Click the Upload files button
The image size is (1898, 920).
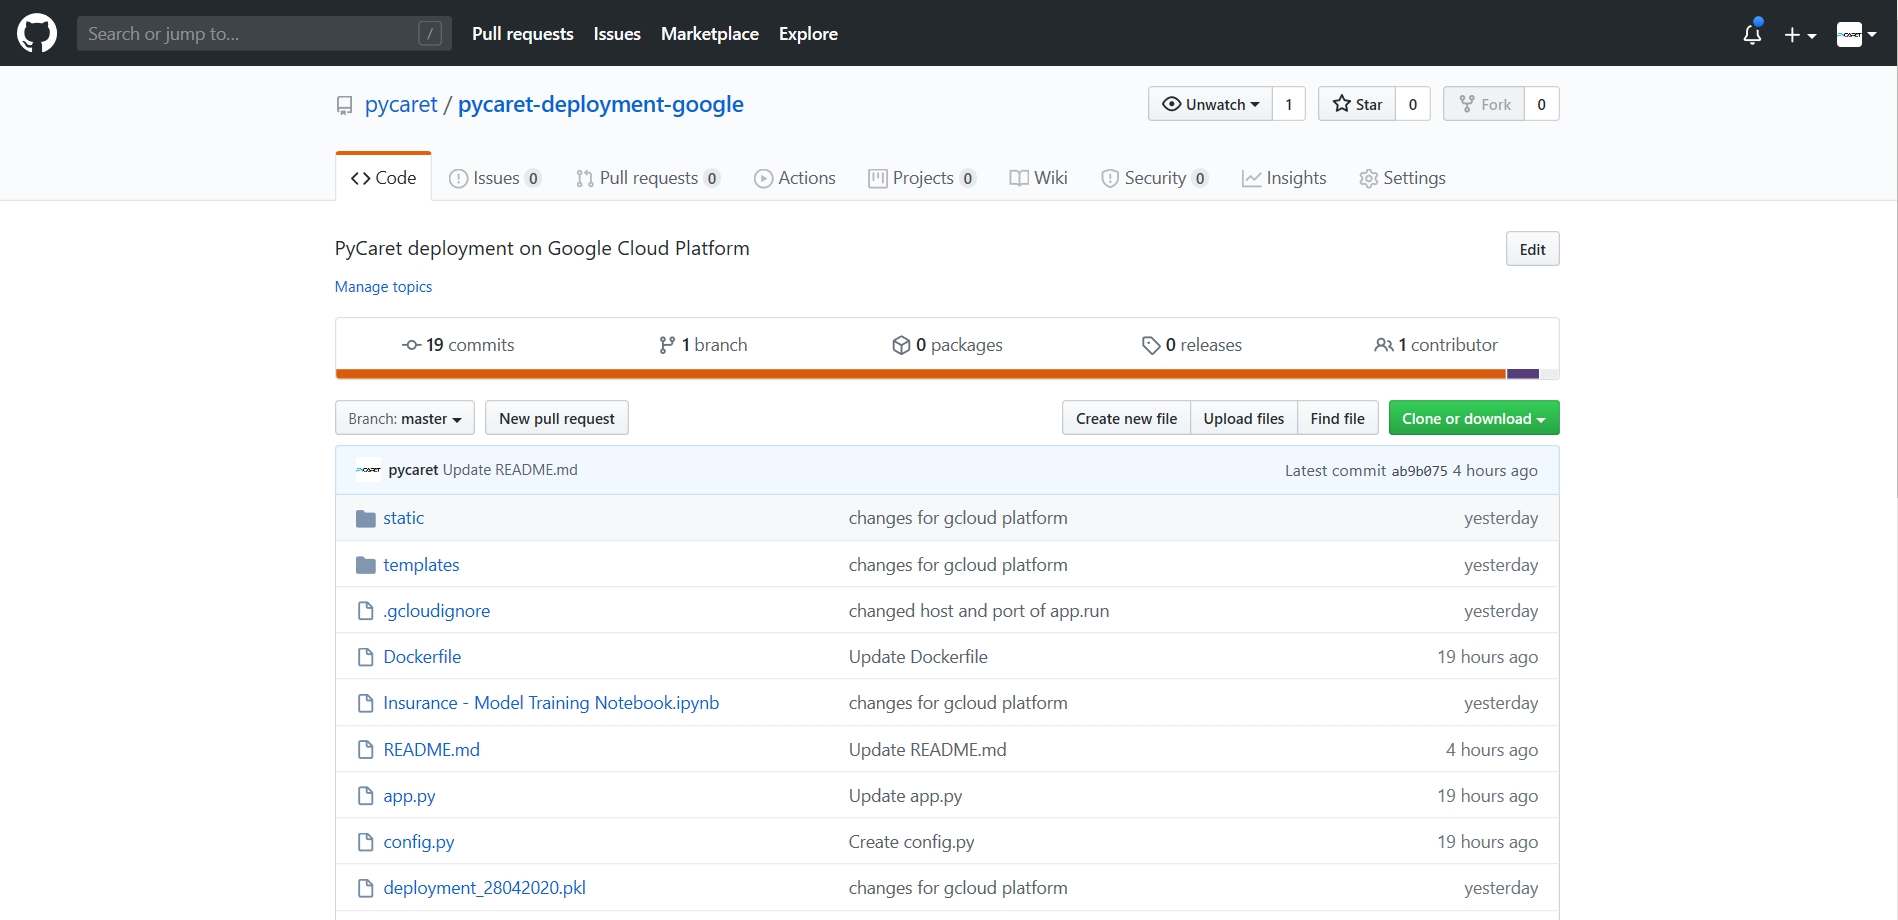coord(1243,418)
